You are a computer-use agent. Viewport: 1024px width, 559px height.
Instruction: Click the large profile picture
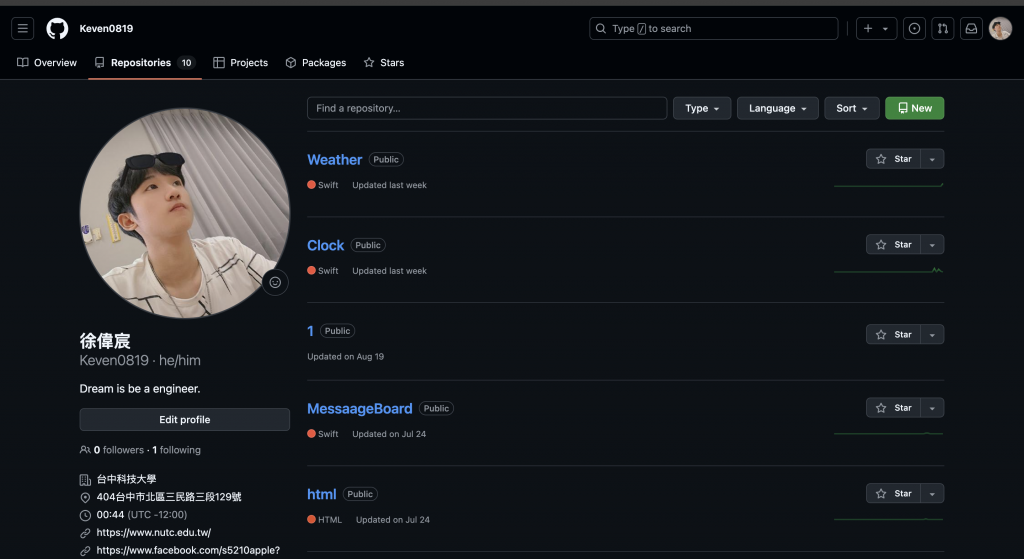[185, 214]
